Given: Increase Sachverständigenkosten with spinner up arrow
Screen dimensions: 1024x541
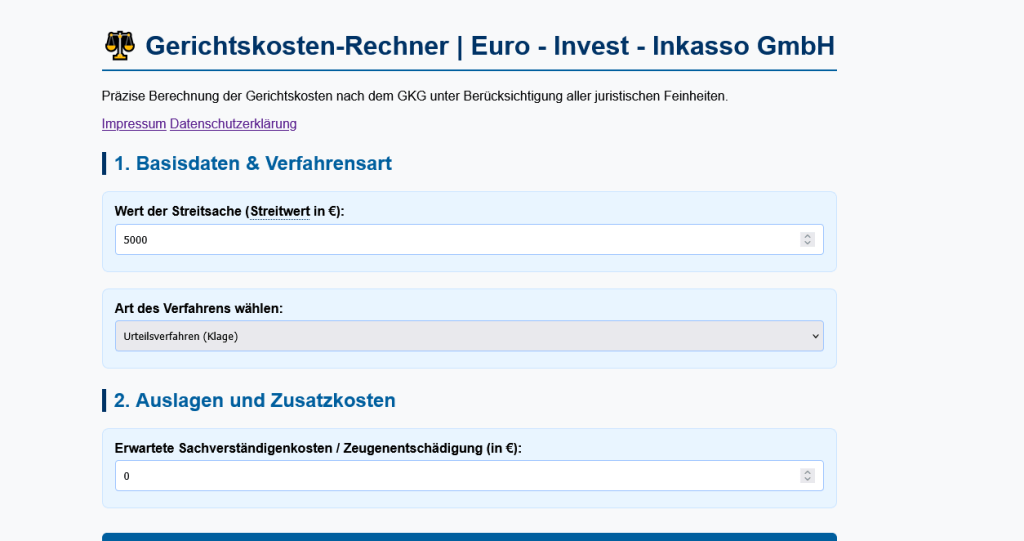Looking at the screenshot, I should (x=807, y=472).
